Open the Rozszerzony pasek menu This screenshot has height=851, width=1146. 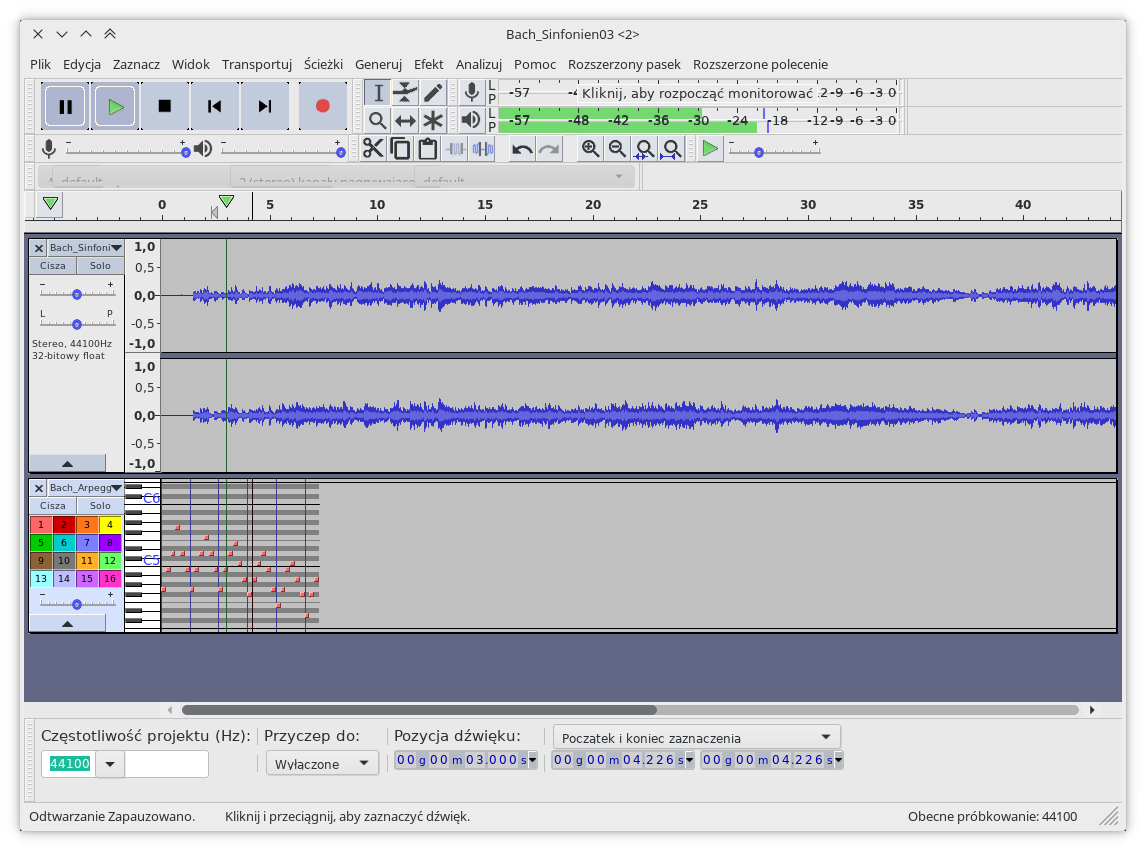(624, 64)
